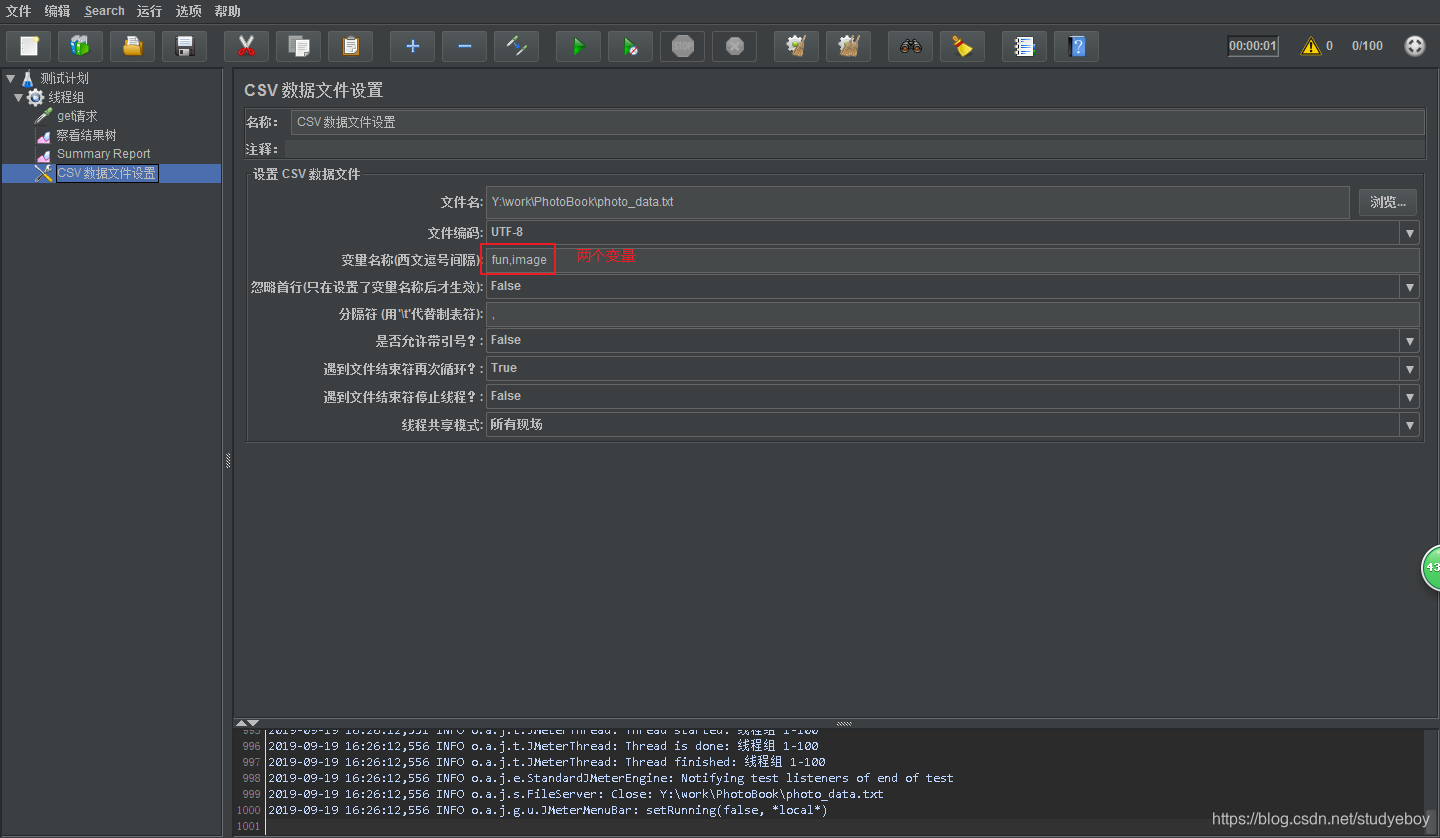Viewport: 1440px width, 838px height.
Task: Open Search with binoculars icon
Action: [910, 46]
